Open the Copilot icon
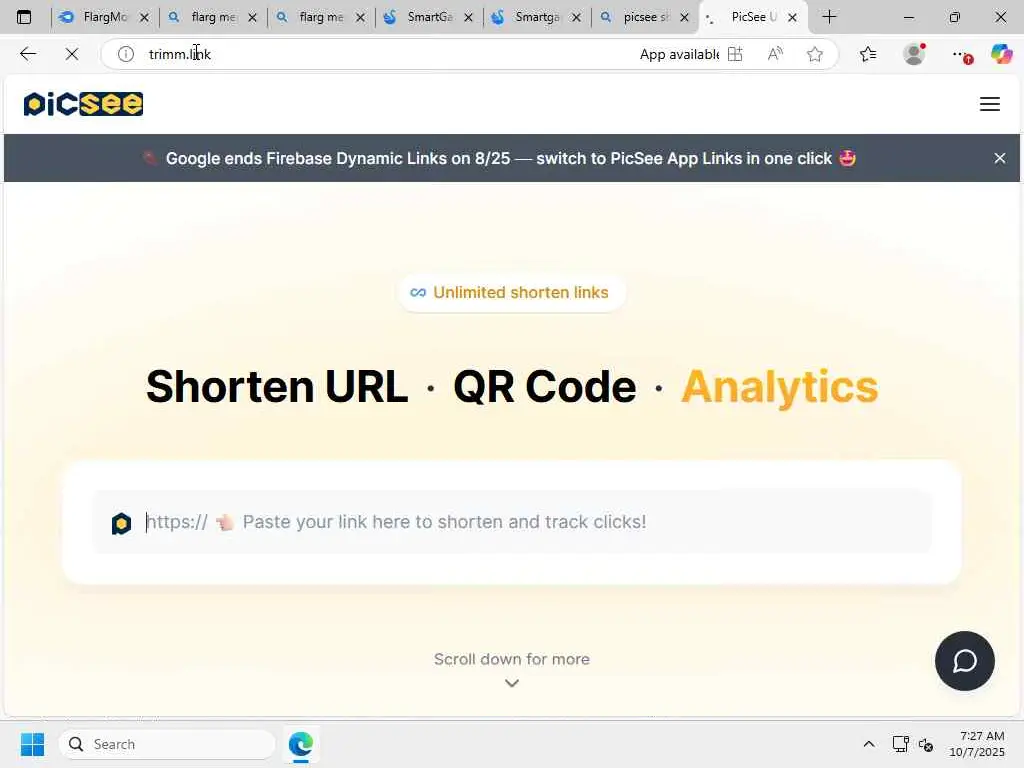Image resolution: width=1024 pixels, height=768 pixels. [1001, 54]
